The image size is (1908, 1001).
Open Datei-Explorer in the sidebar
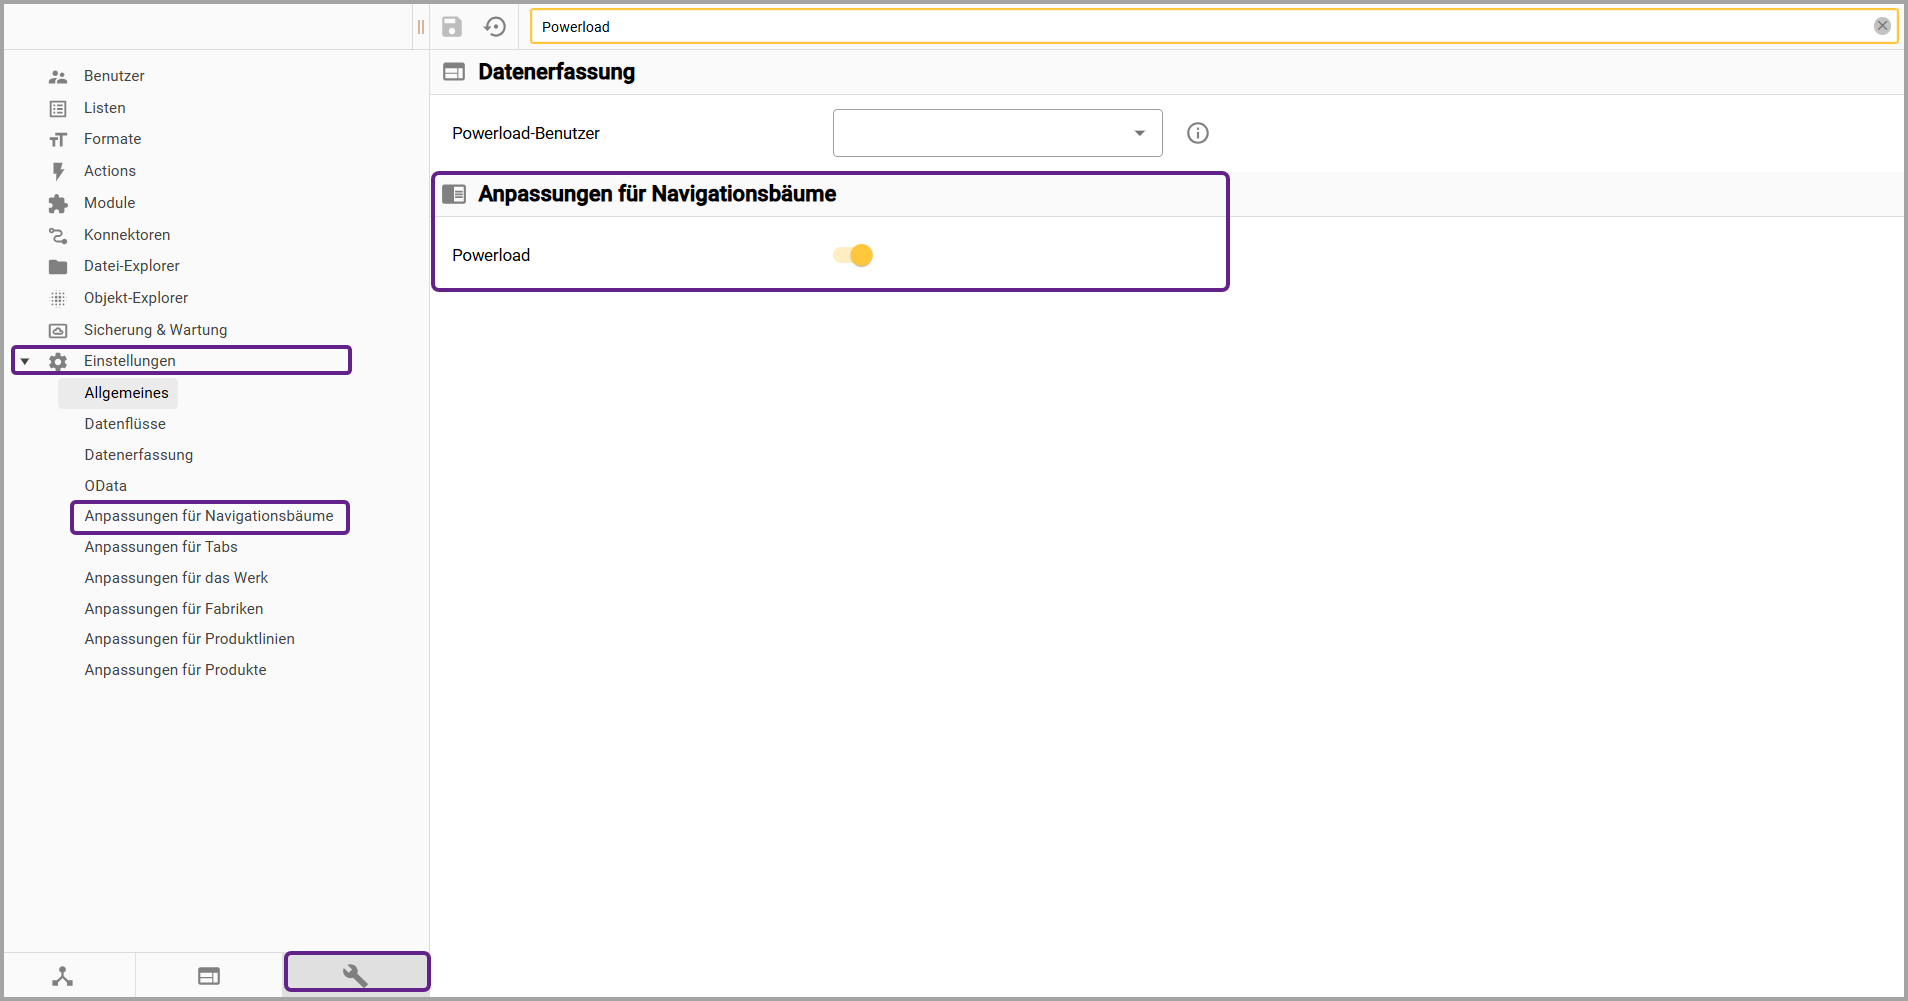[131, 266]
